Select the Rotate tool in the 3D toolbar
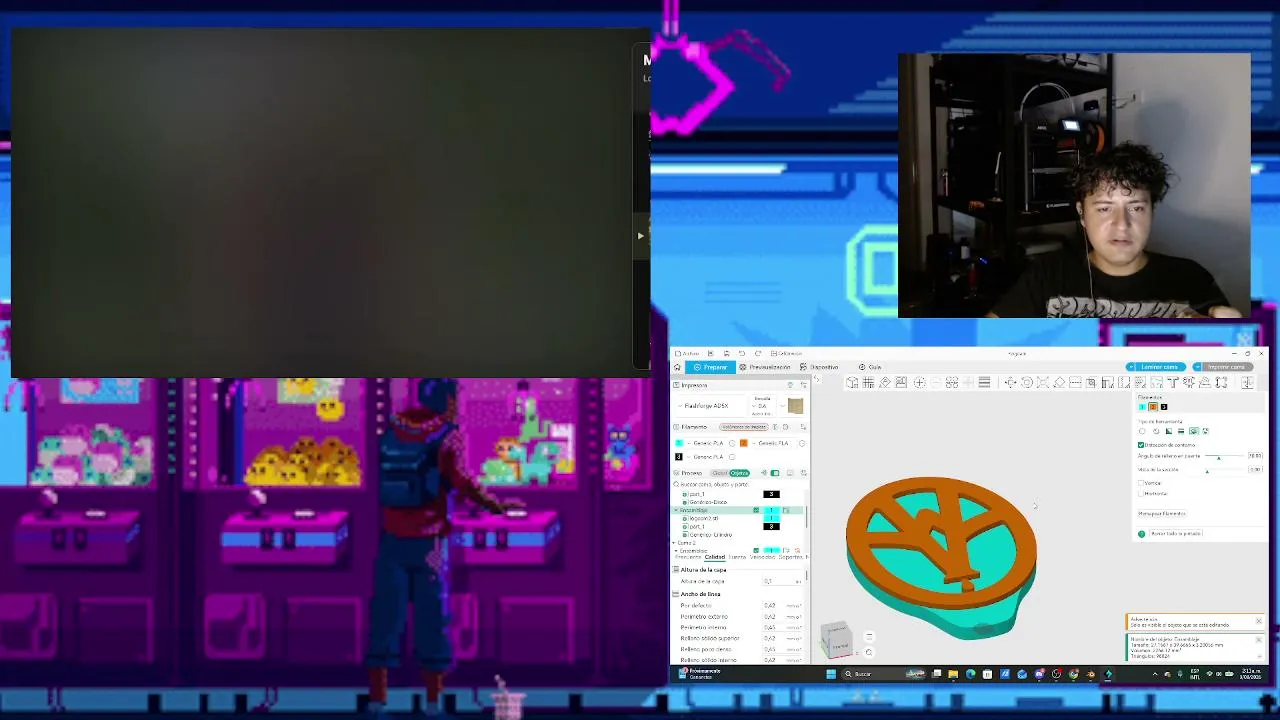Viewport: 1280px width, 720px height. [x=1026, y=383]
